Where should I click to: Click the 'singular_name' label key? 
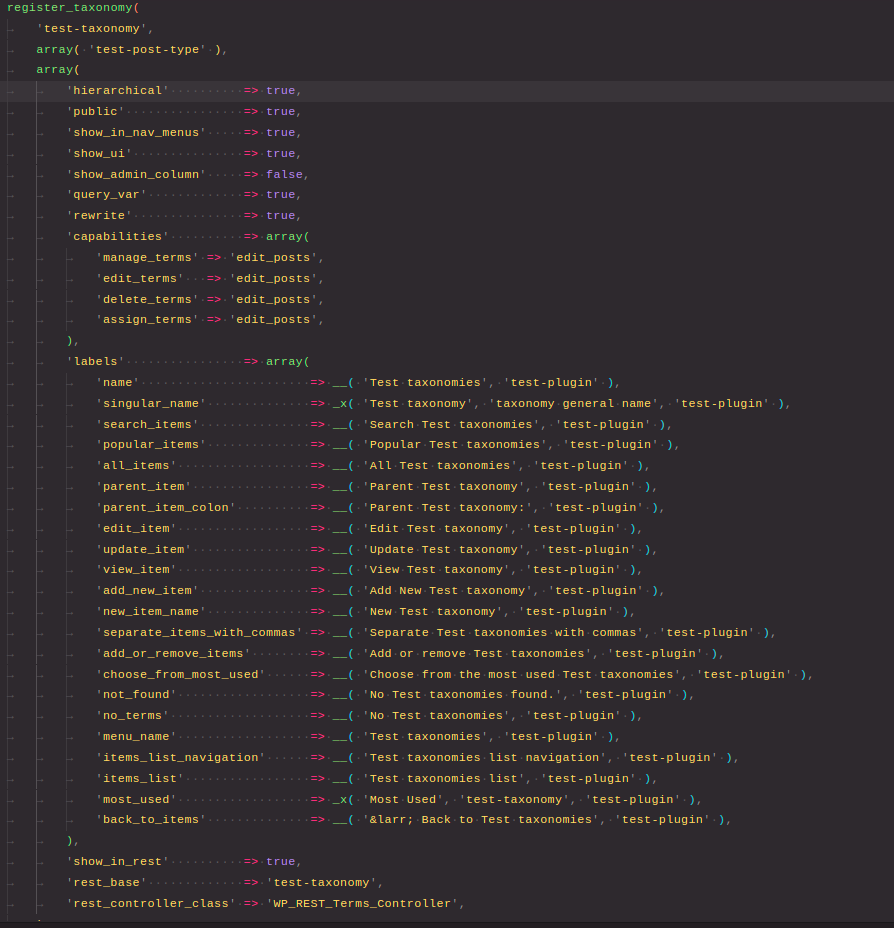click(x=150, y=404)
